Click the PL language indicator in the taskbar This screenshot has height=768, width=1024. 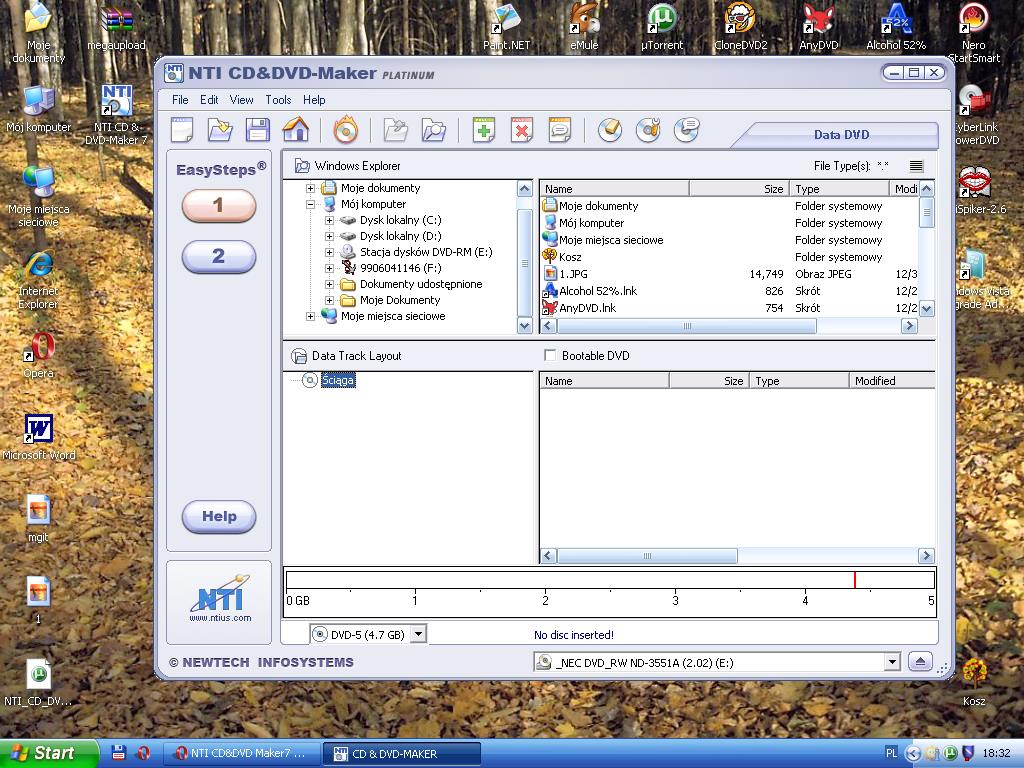tap(891, 753)
